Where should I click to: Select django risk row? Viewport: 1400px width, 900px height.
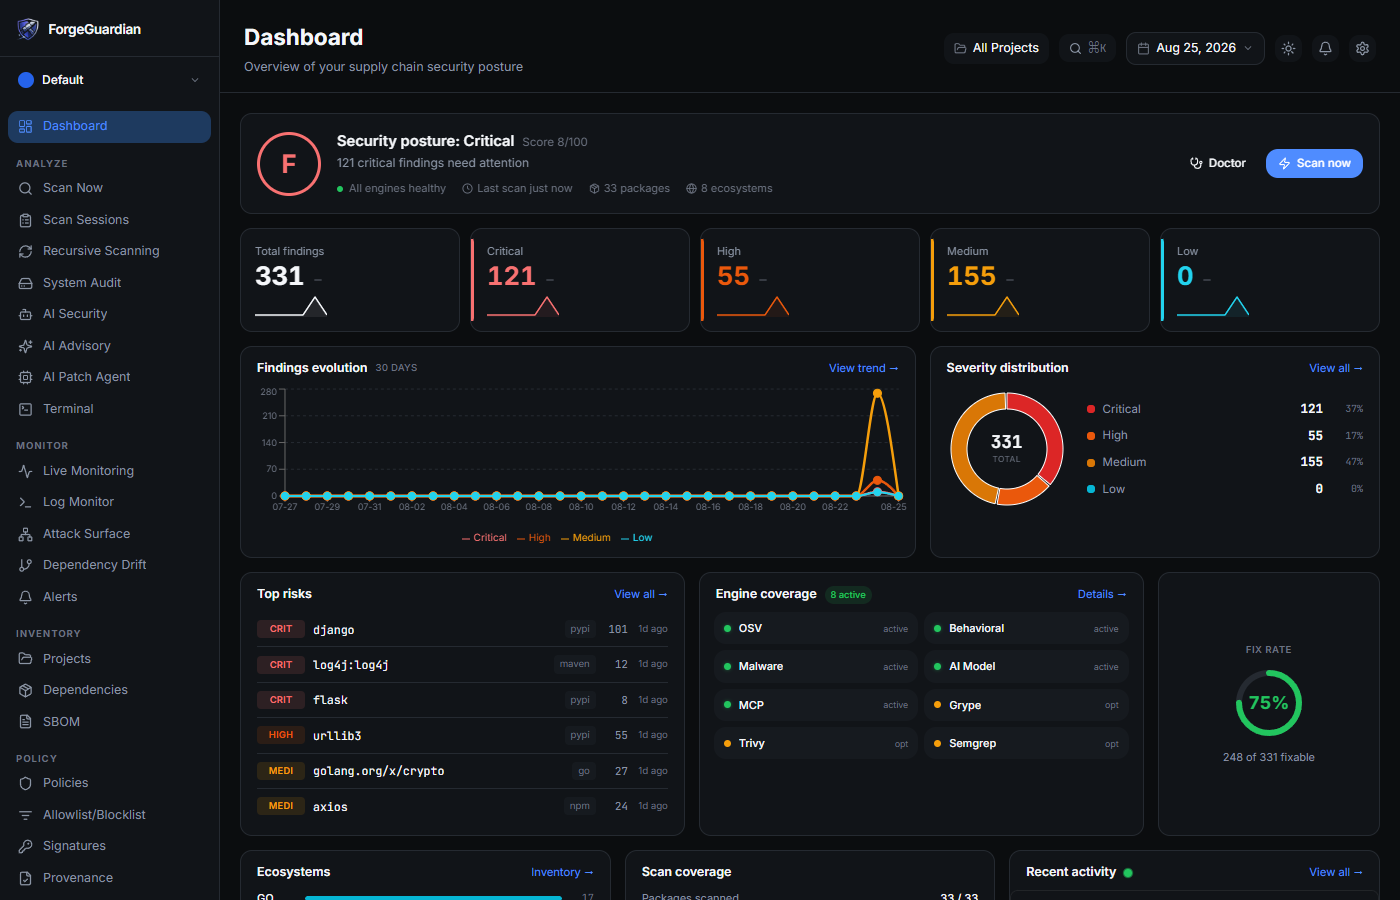tap(462, 629)
